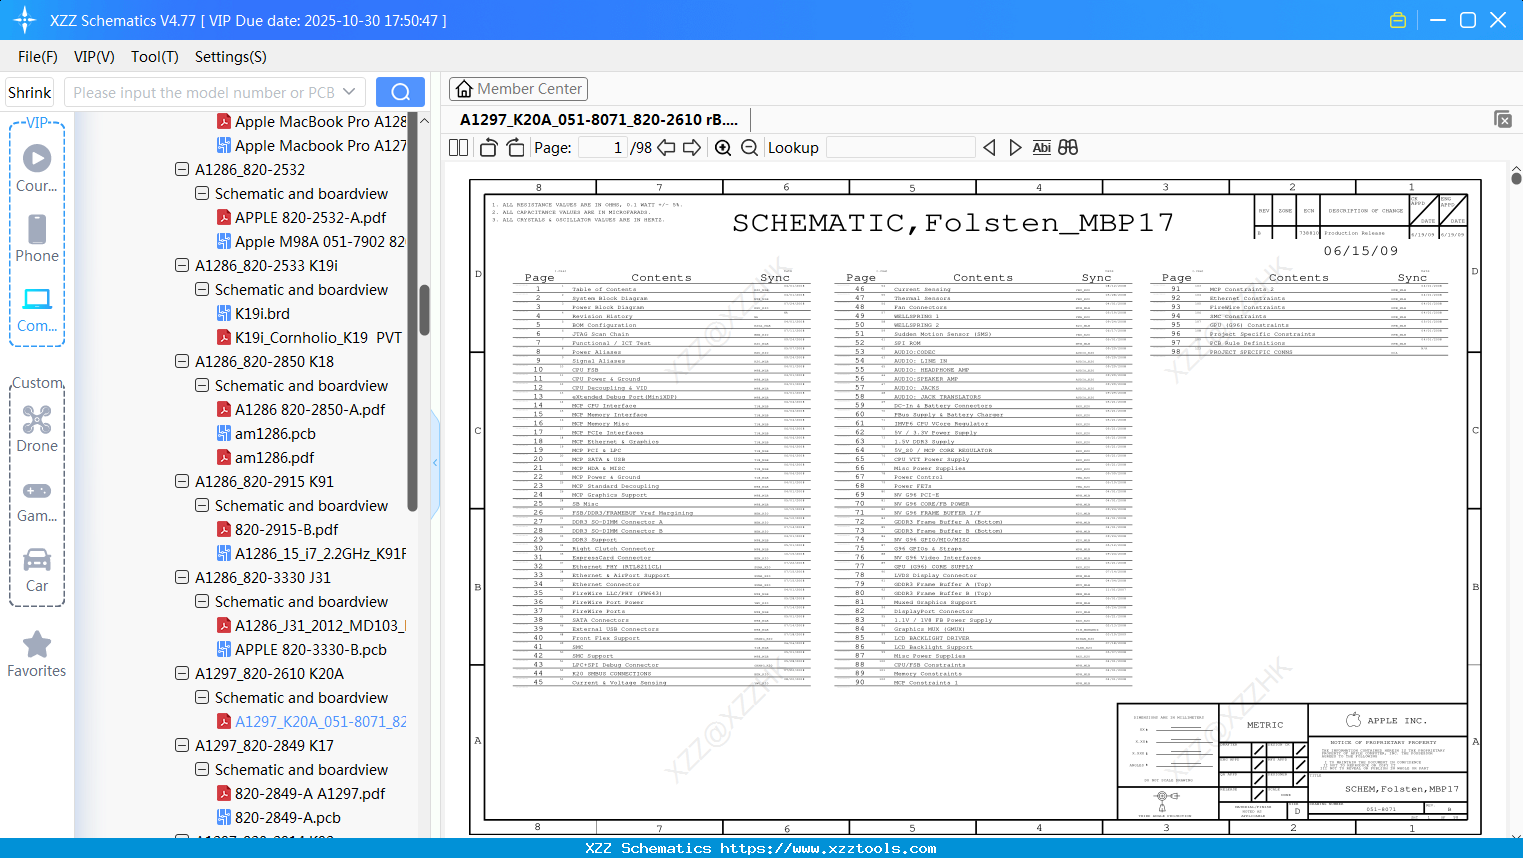1523x858 pixels.
Task: Click the Shrink button
Action: point(29,92)
